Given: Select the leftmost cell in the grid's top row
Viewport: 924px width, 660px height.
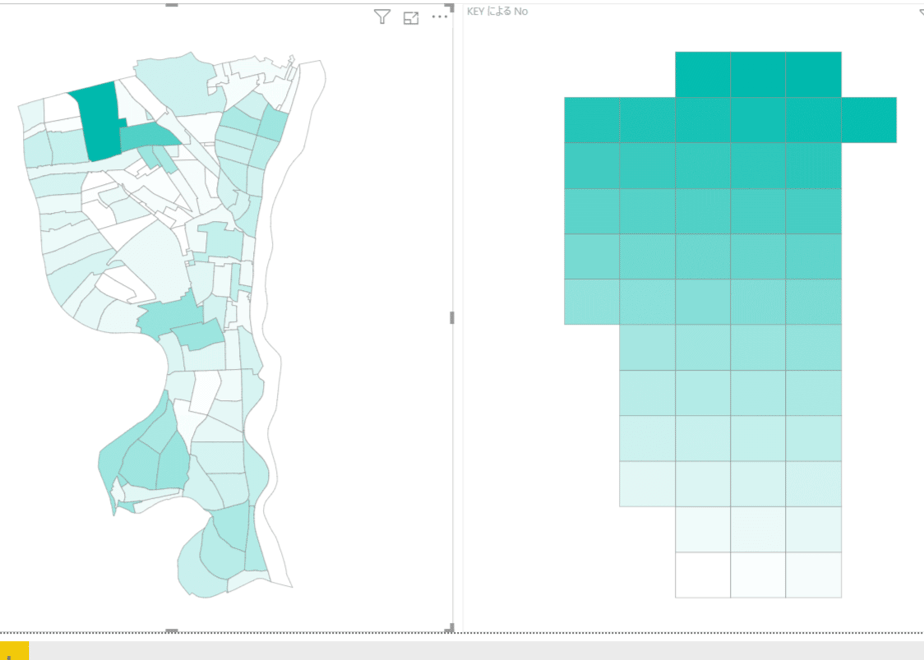Looking at the screenshot, I should [702, 75].
